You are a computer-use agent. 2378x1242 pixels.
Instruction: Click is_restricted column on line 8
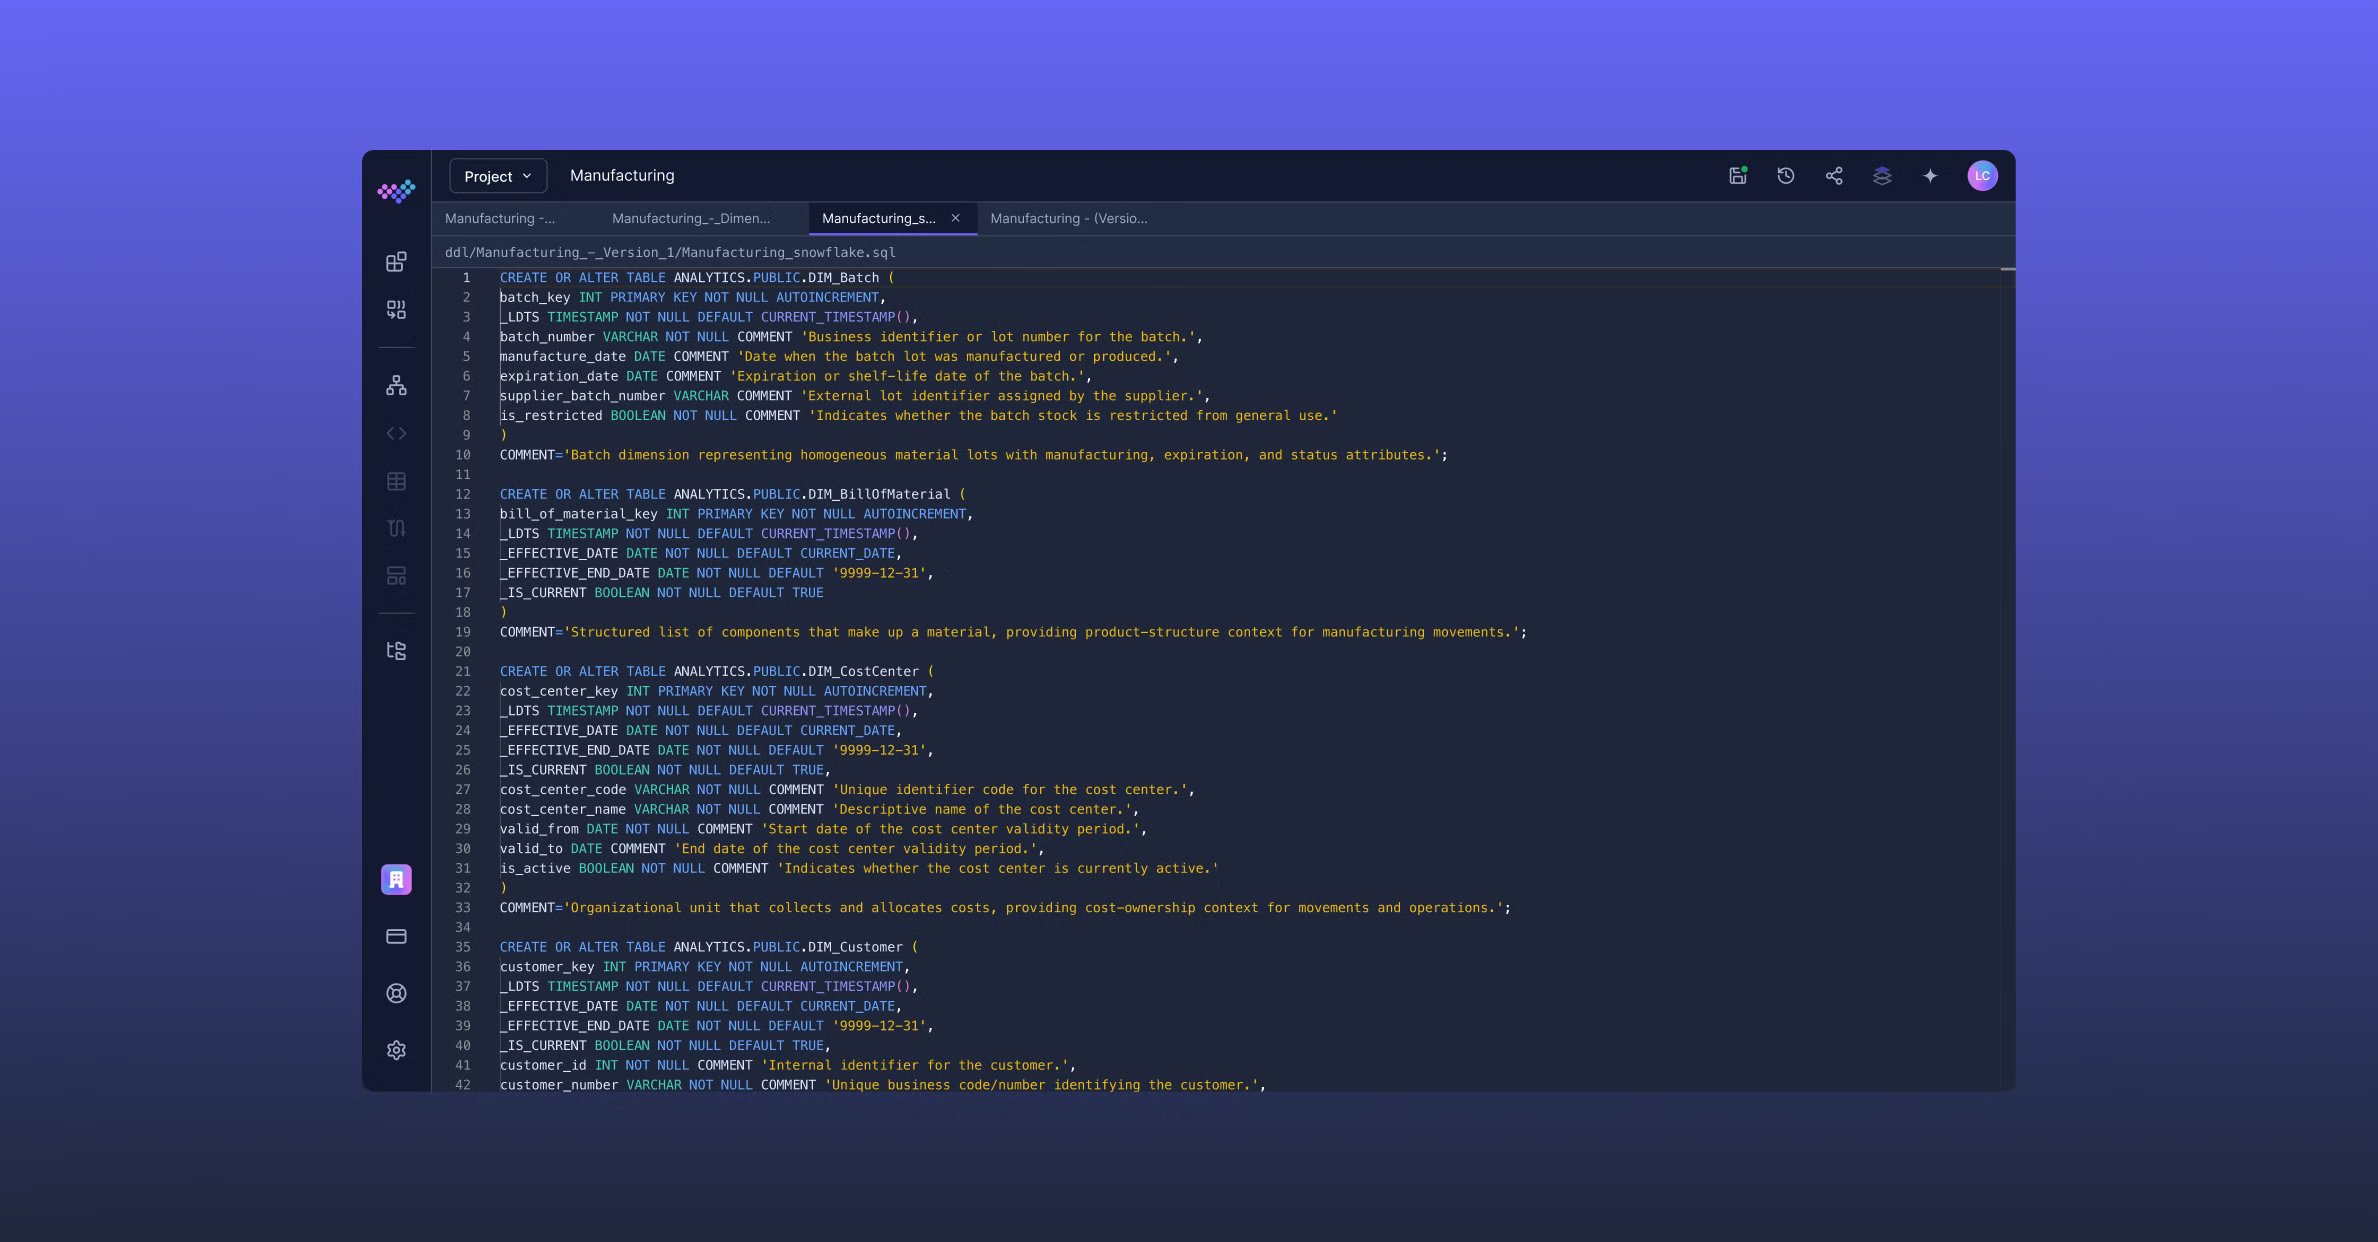pyautogui.click(x=551, y=416)
